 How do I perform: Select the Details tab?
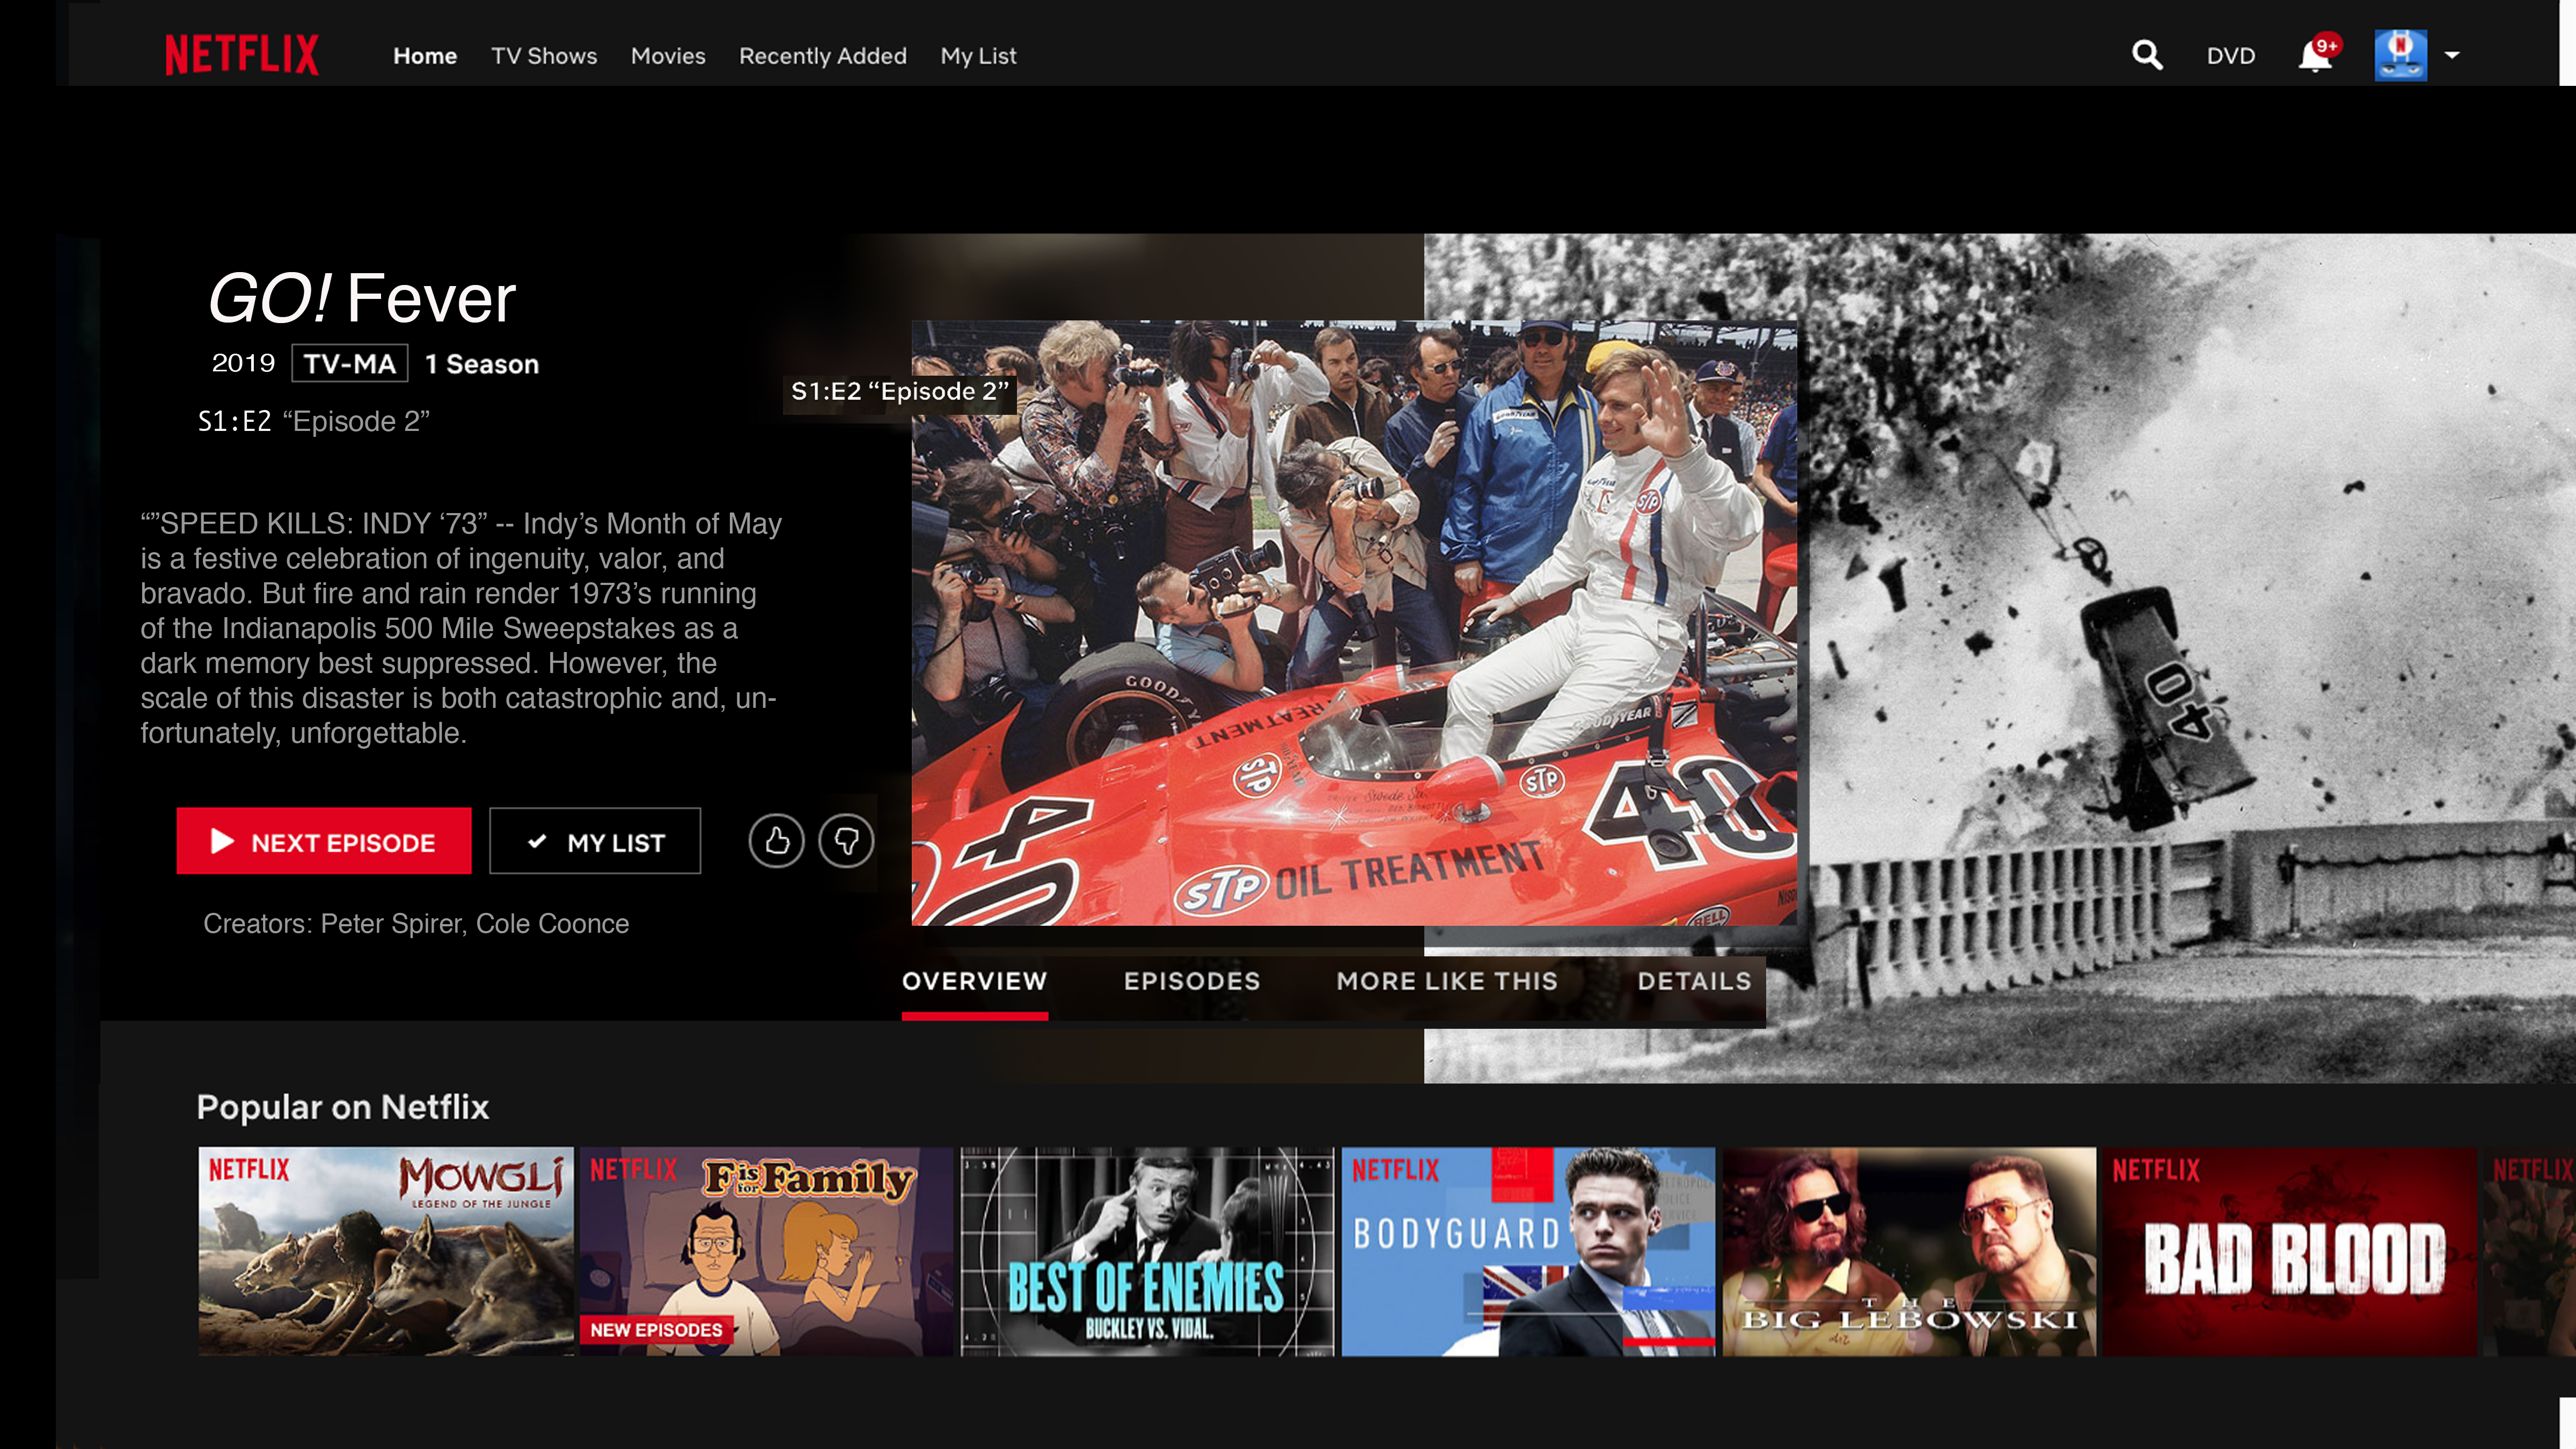[x=1694, y=981]
